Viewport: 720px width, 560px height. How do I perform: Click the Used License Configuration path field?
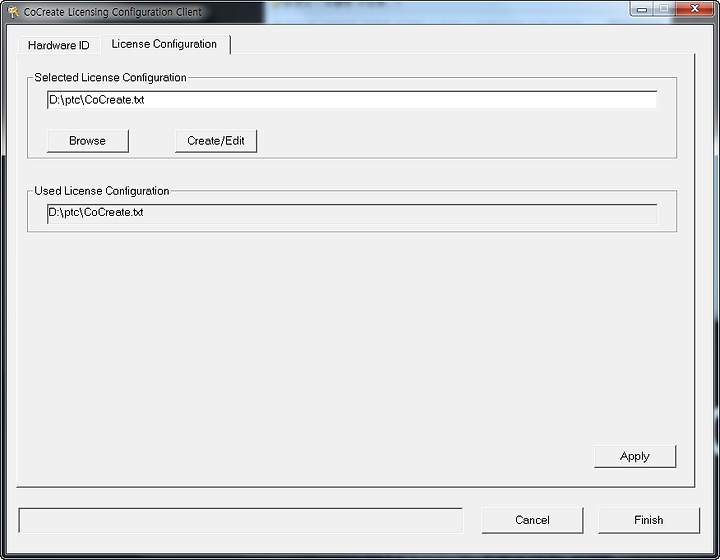point(352,213)
